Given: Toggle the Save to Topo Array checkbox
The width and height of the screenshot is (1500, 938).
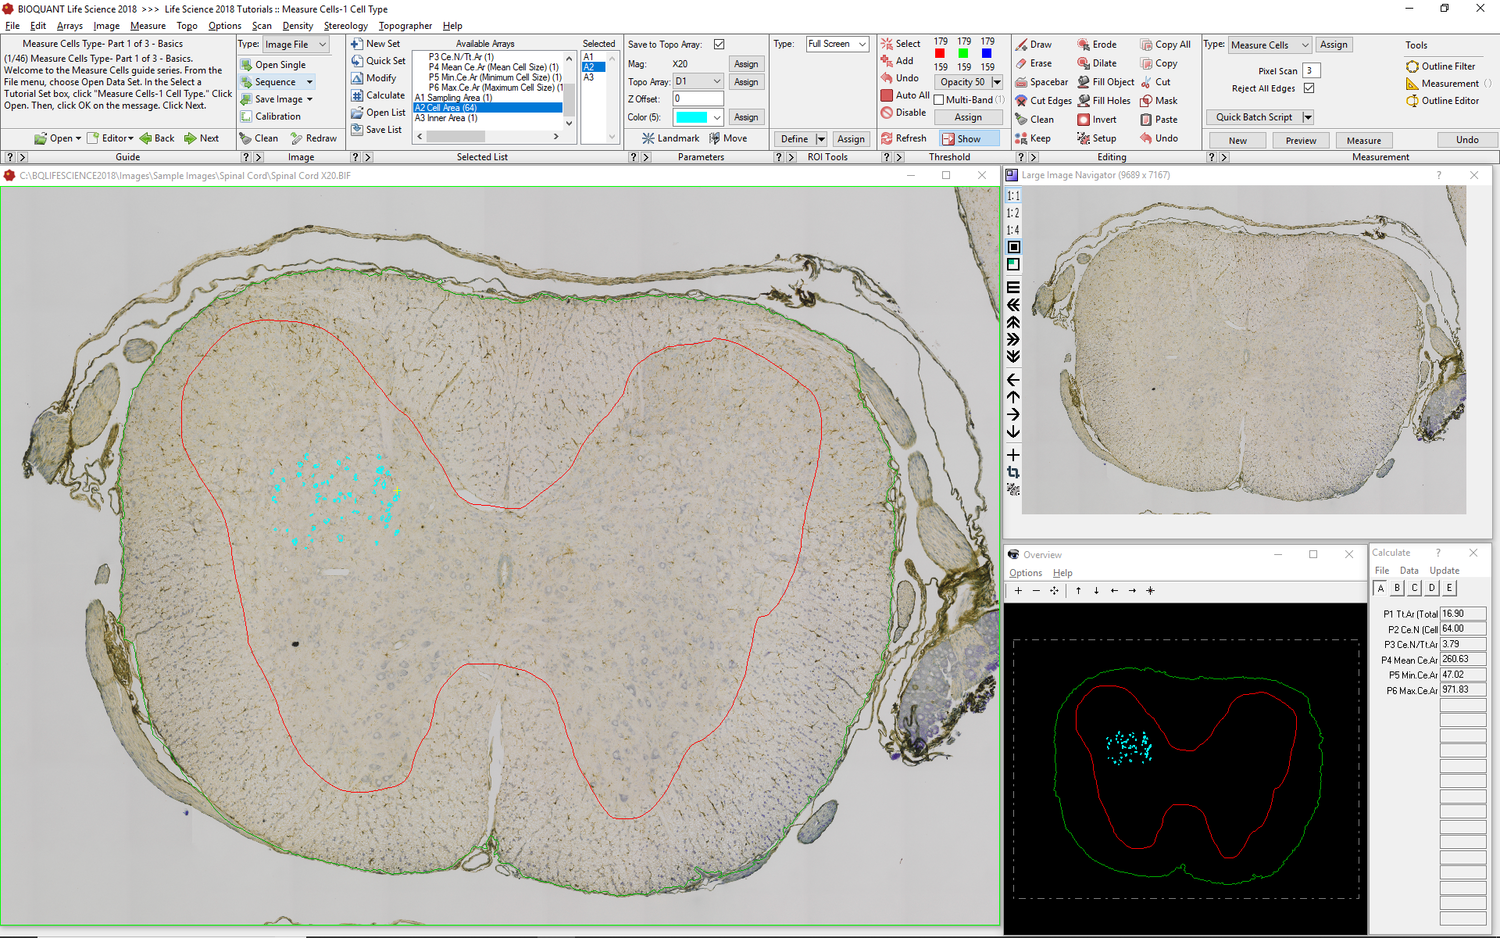Looking at the screenshot, I should (x=719, y=45).
